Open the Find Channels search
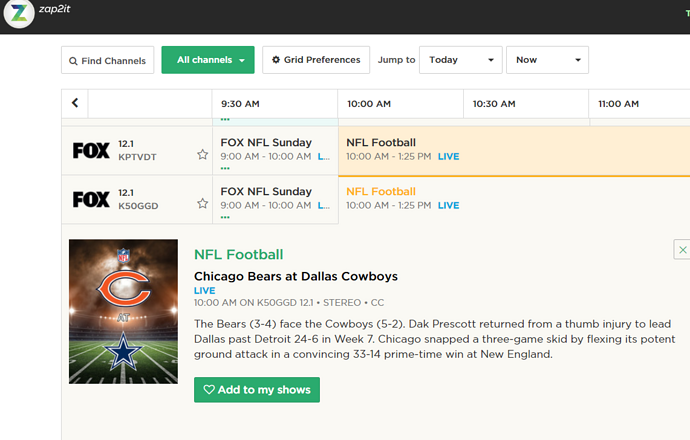This screenshot has height=440, width=690. click(108, 60)
